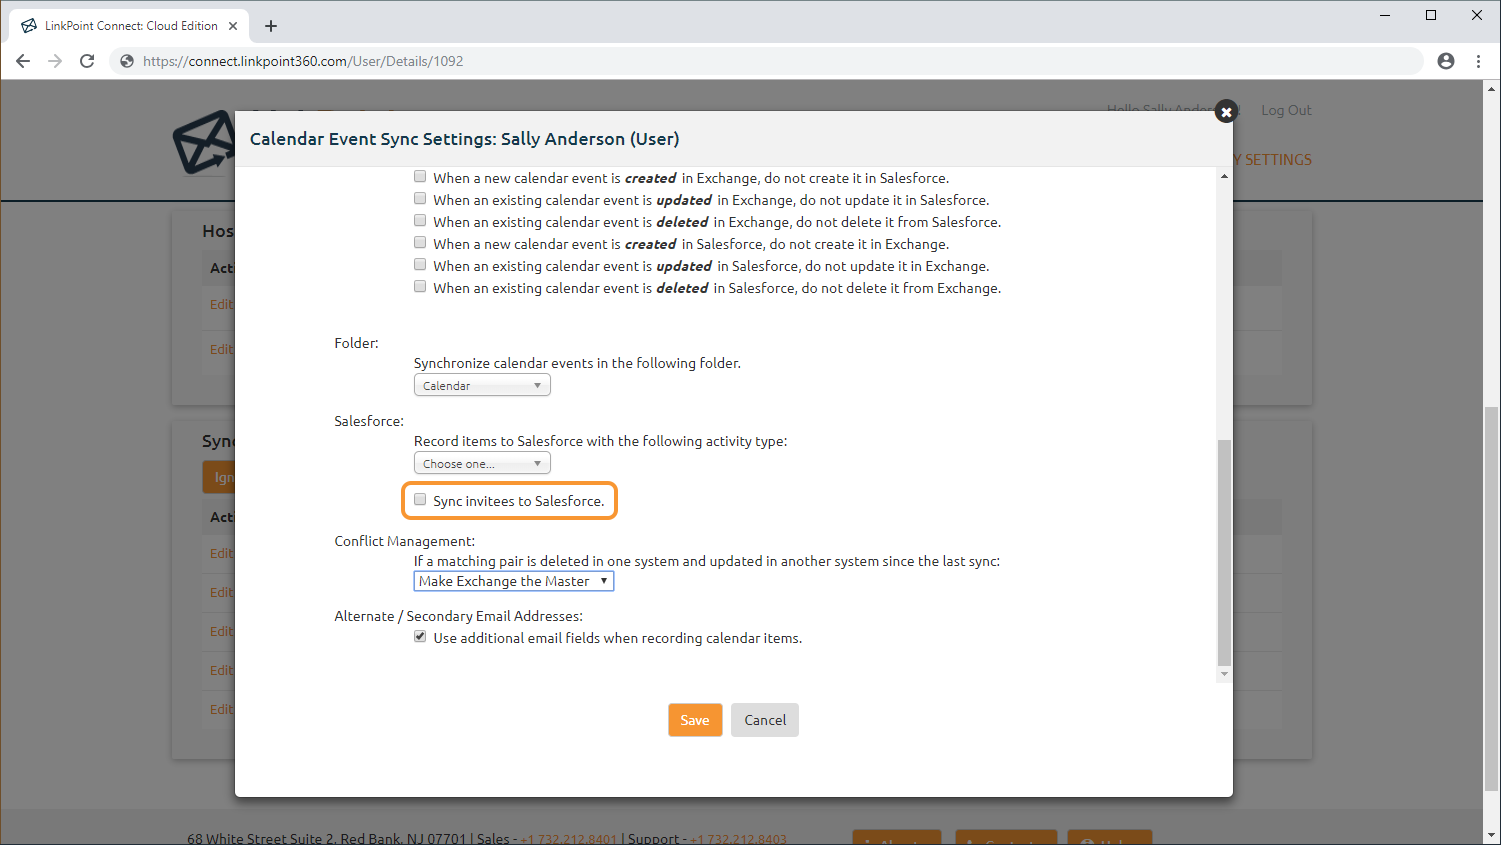The image size is (1501, 845).
Task: Open the Calendar folder dropdown
Action: pyautogui.click(x=482, y=385)
